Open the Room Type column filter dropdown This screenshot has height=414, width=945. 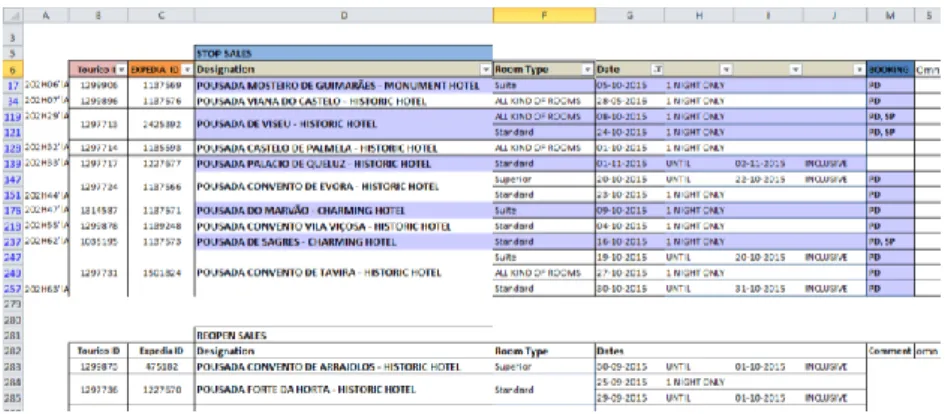click(588, 70)
